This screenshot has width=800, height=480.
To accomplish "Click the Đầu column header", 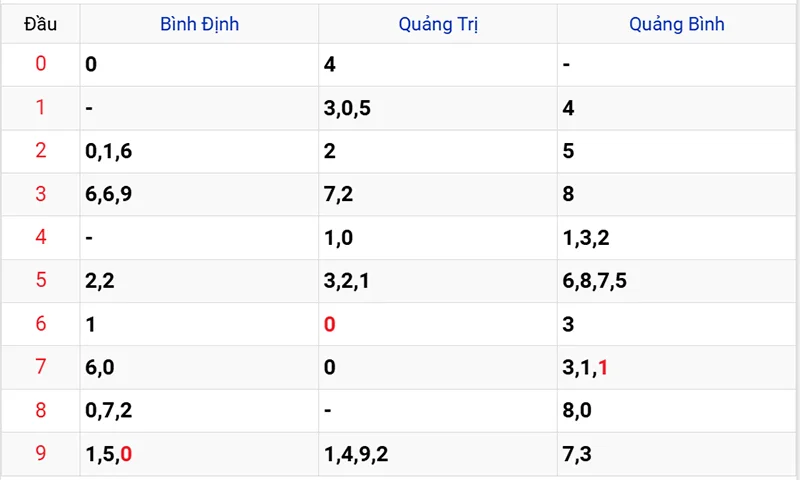I will click(40, 24).
